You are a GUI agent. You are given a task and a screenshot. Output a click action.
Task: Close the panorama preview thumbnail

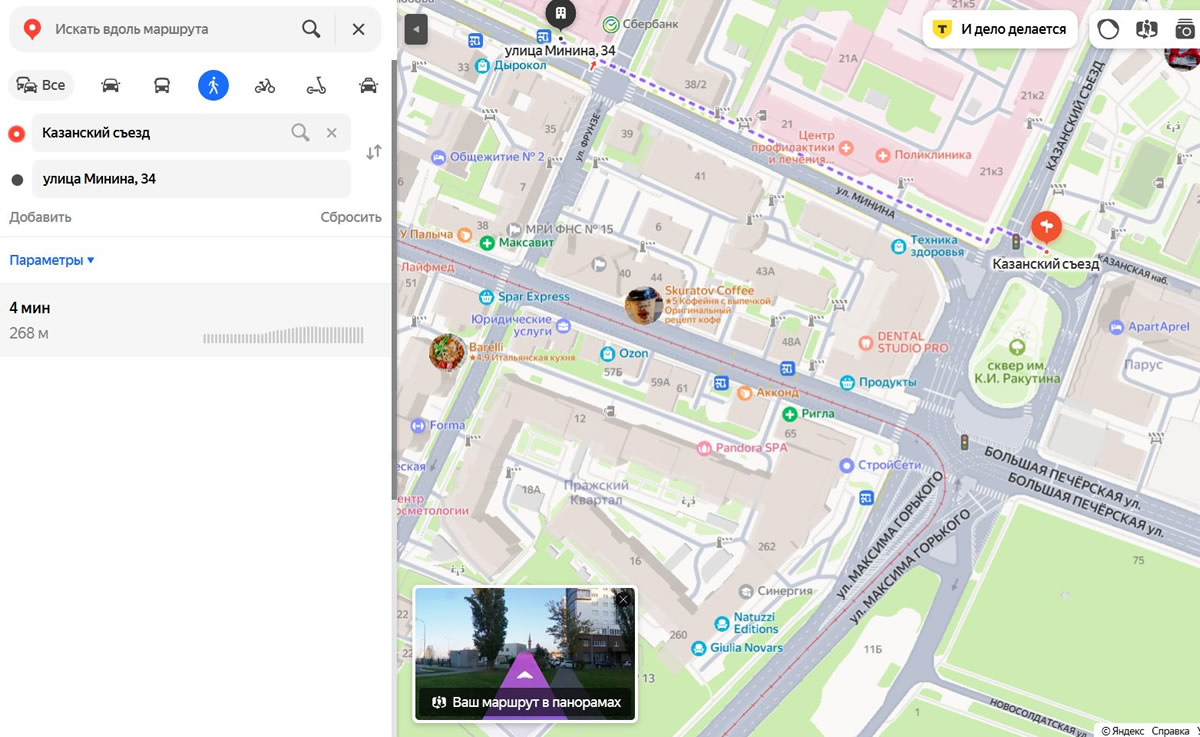[623, 600]
